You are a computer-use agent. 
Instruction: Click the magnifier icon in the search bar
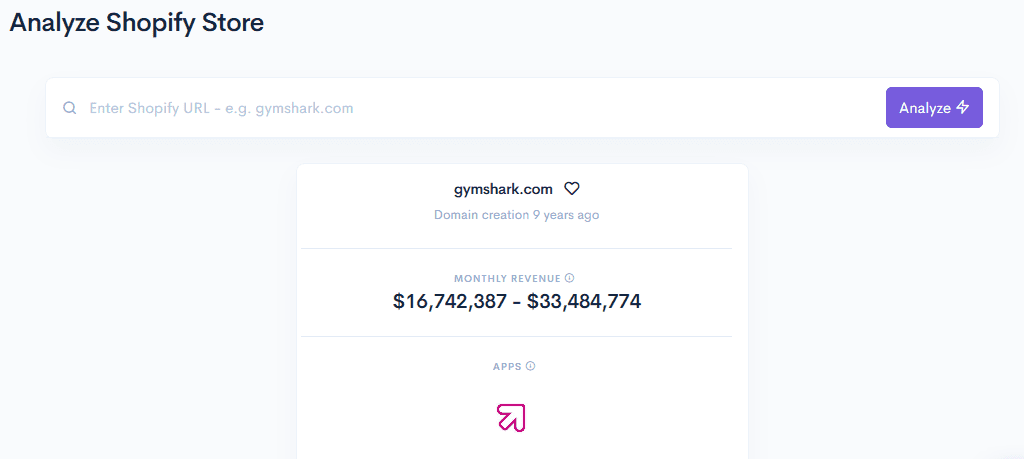tap(69, 108)
